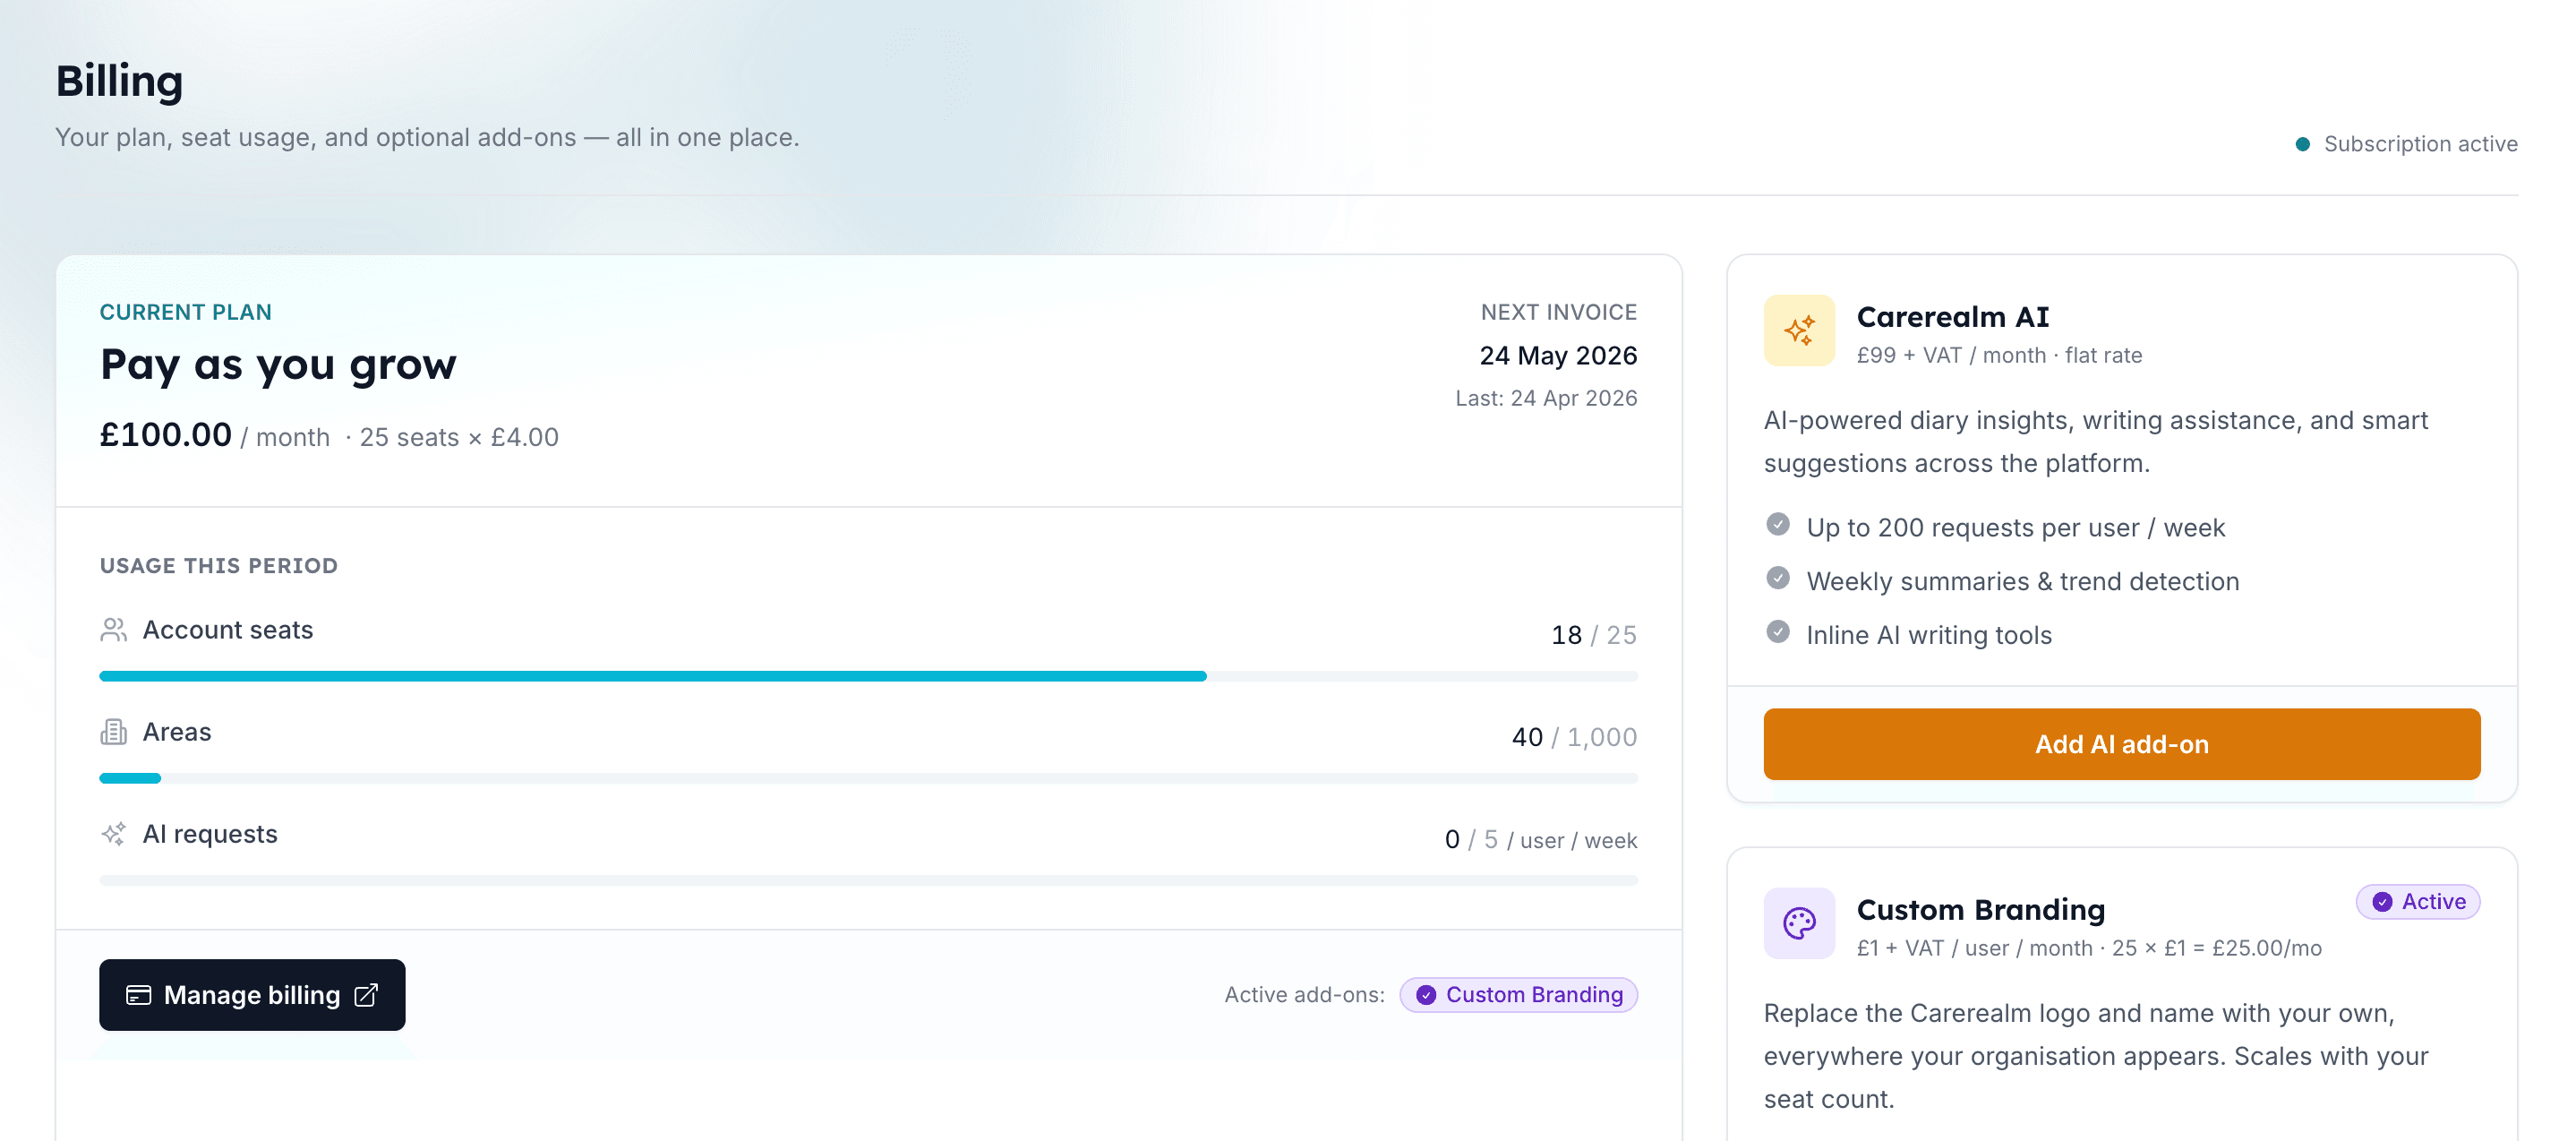The height and width of the screenshot is (1141, 2576).
Task: Click the Account seats label
Action: click(228, 630)
